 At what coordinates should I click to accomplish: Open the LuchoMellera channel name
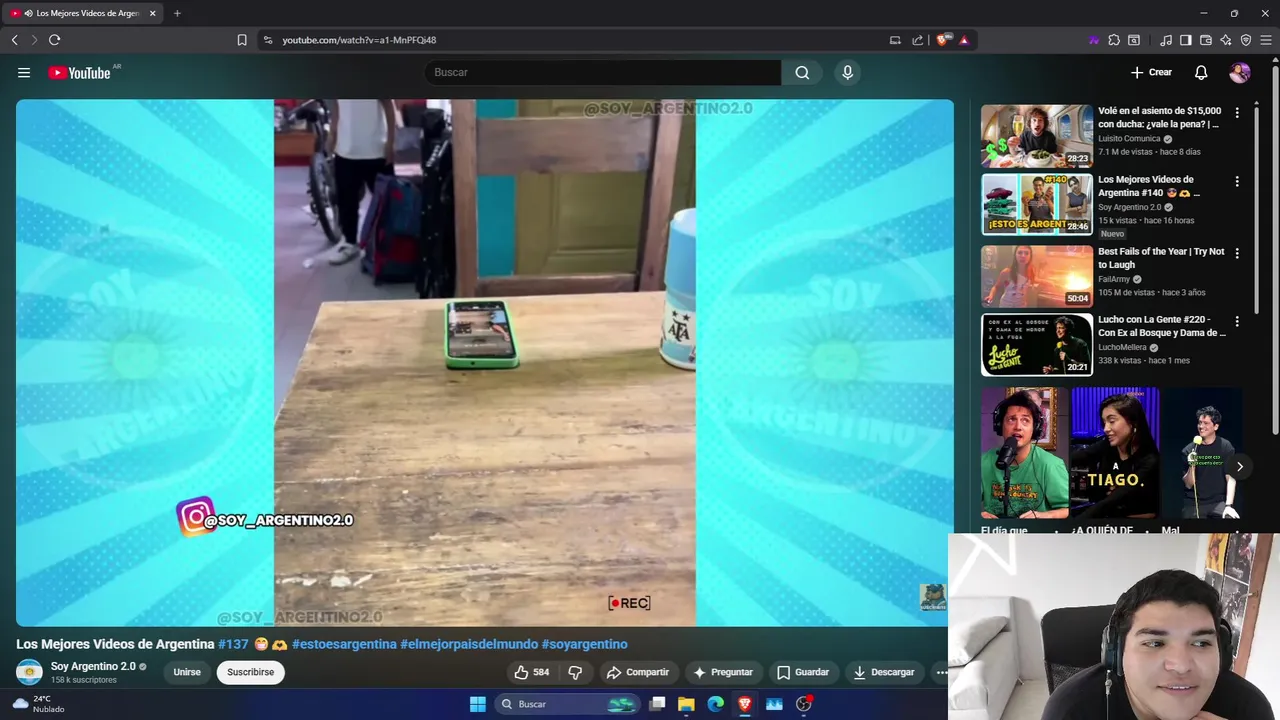1122,347
